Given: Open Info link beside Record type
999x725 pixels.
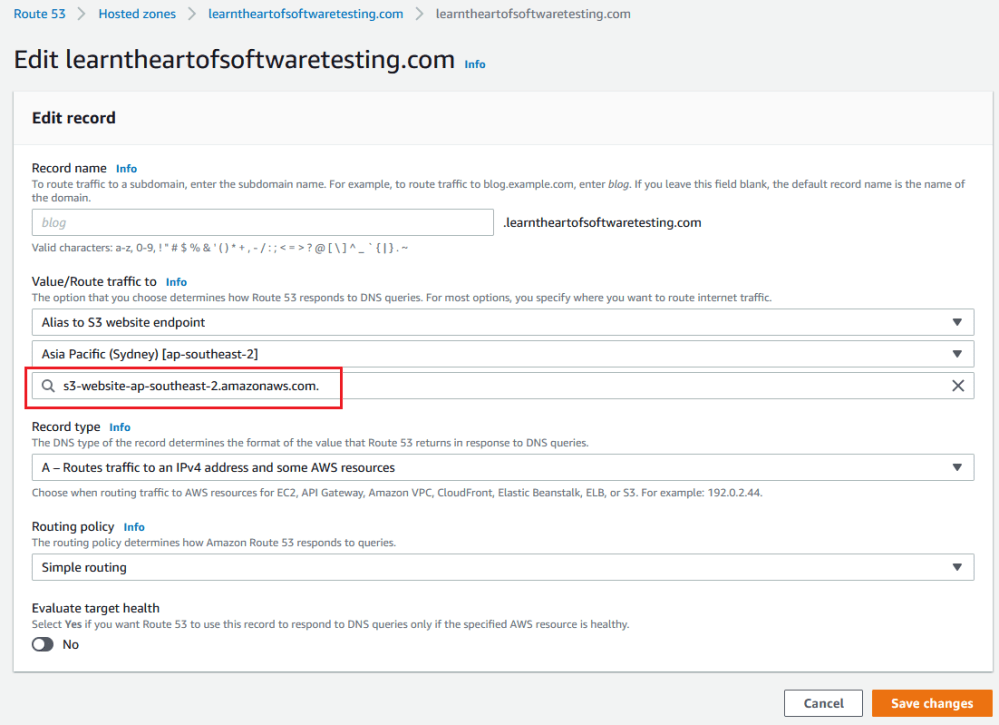Looking at the screenshot, I should pyautogui.click(x=120, y=427).
